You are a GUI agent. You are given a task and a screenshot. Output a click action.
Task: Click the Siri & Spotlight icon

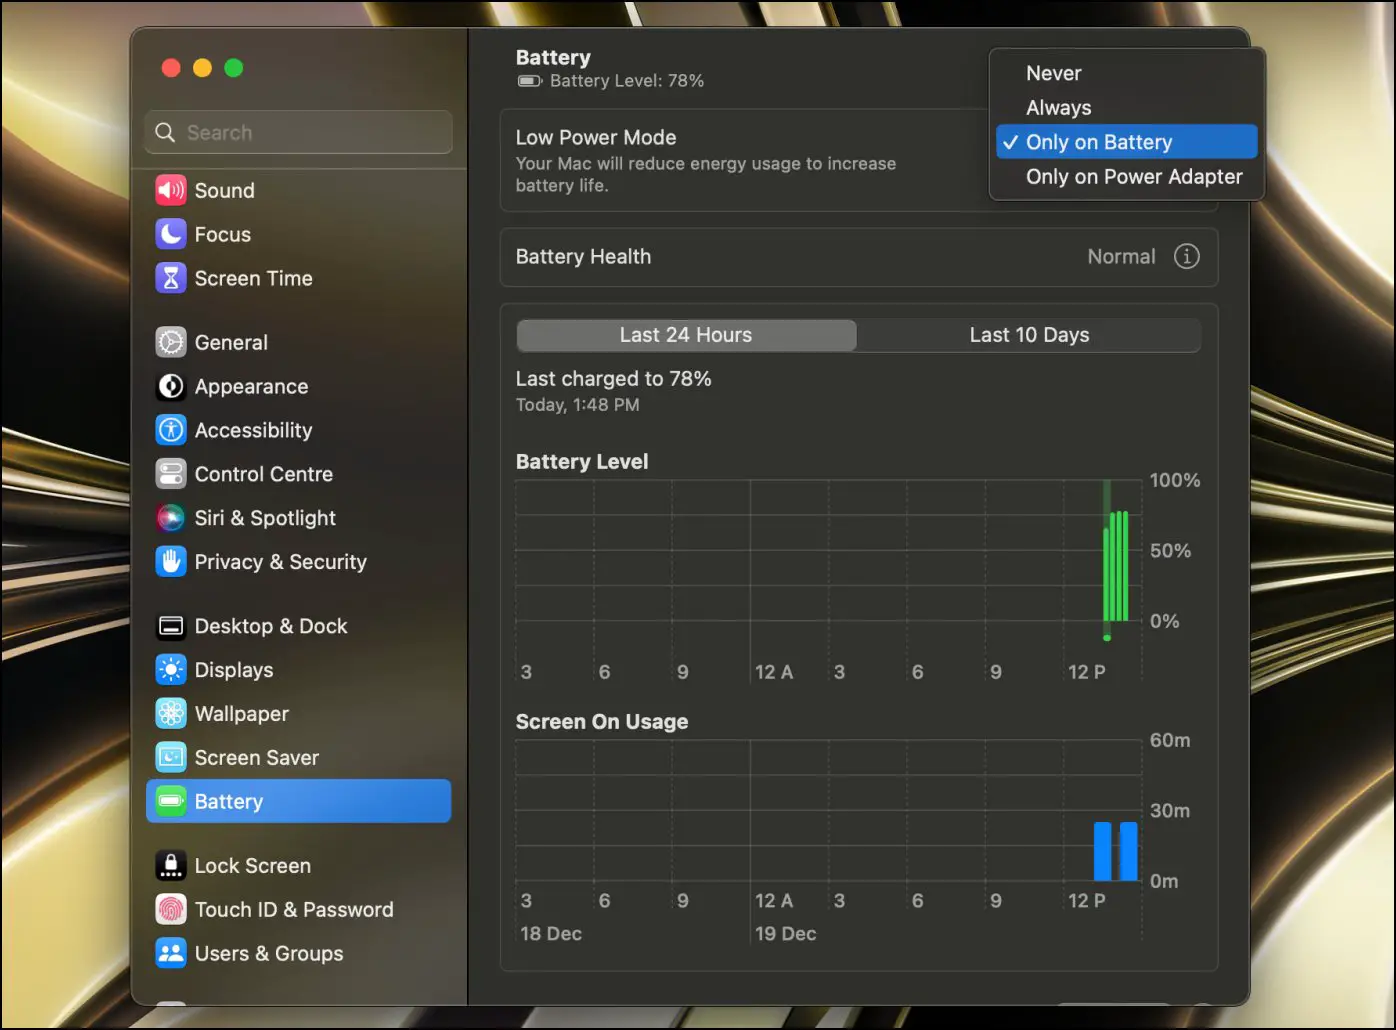coord(171,518)
